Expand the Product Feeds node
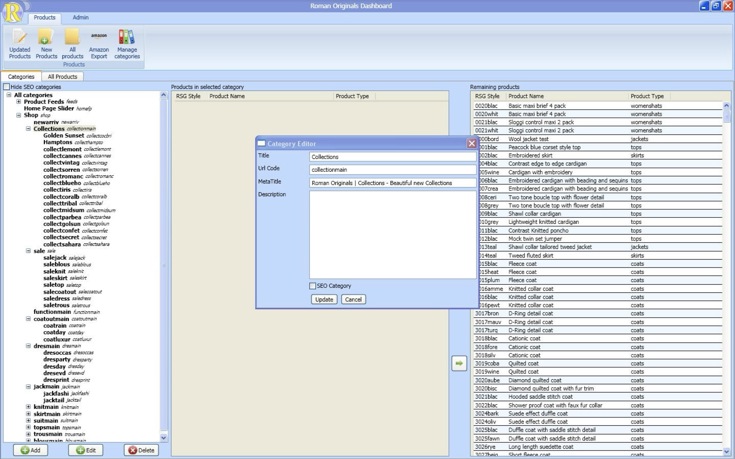 [18, 101]
